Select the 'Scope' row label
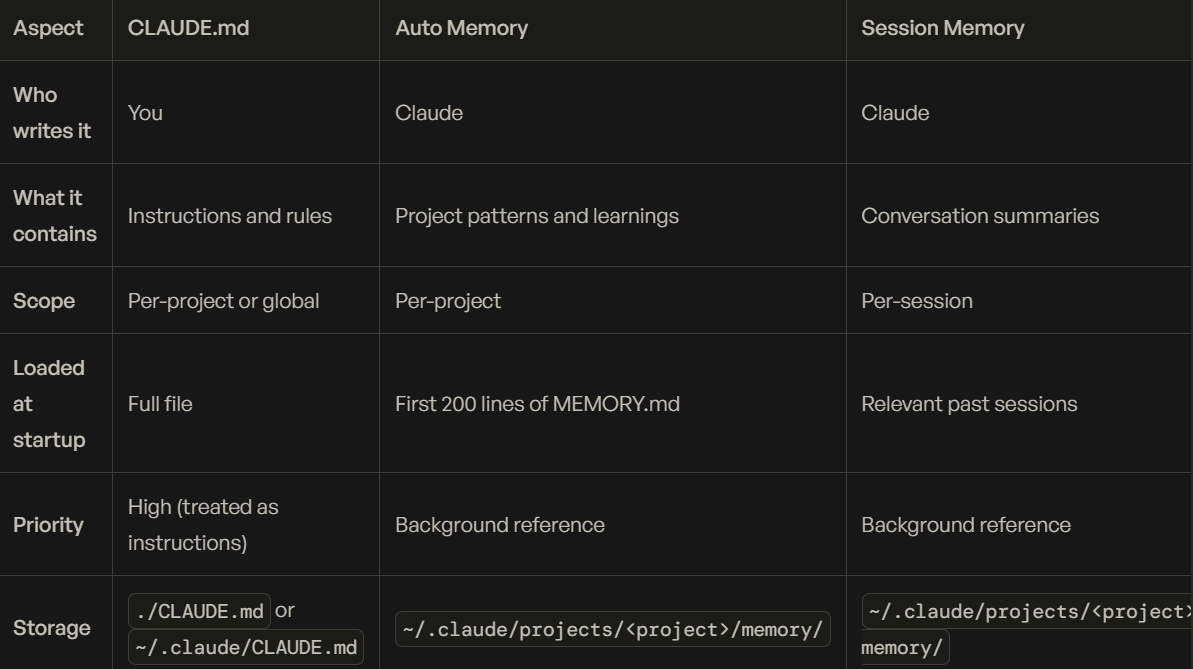 coord(43,301)
